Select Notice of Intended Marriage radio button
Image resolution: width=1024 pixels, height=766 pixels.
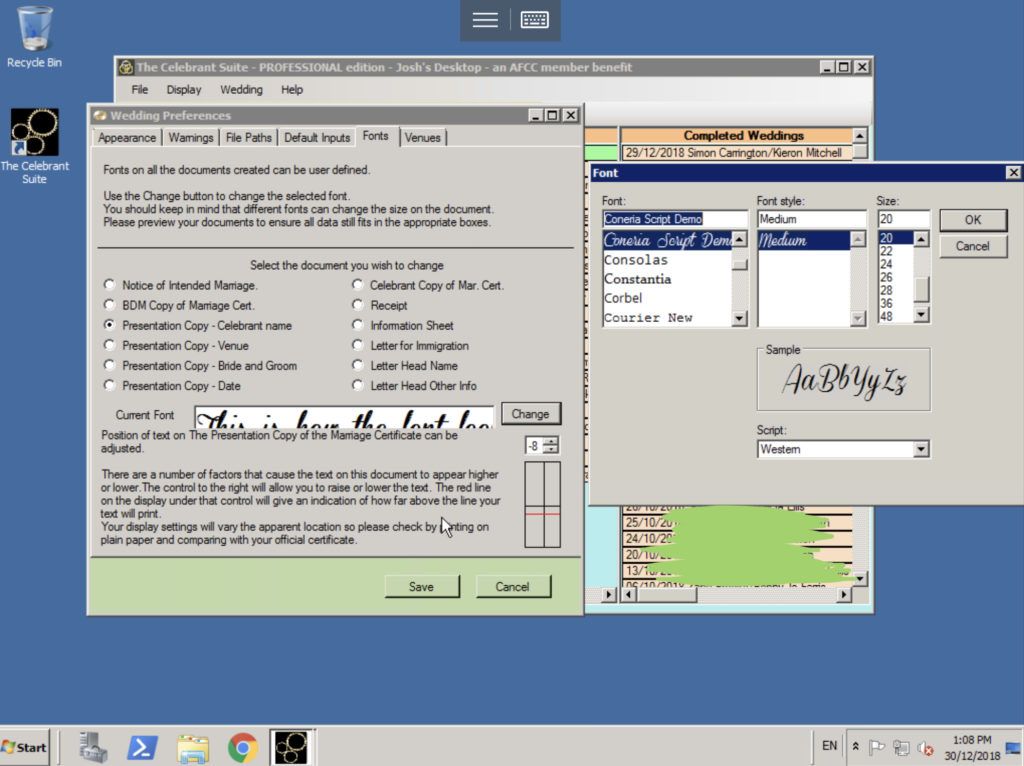point(110,285)
